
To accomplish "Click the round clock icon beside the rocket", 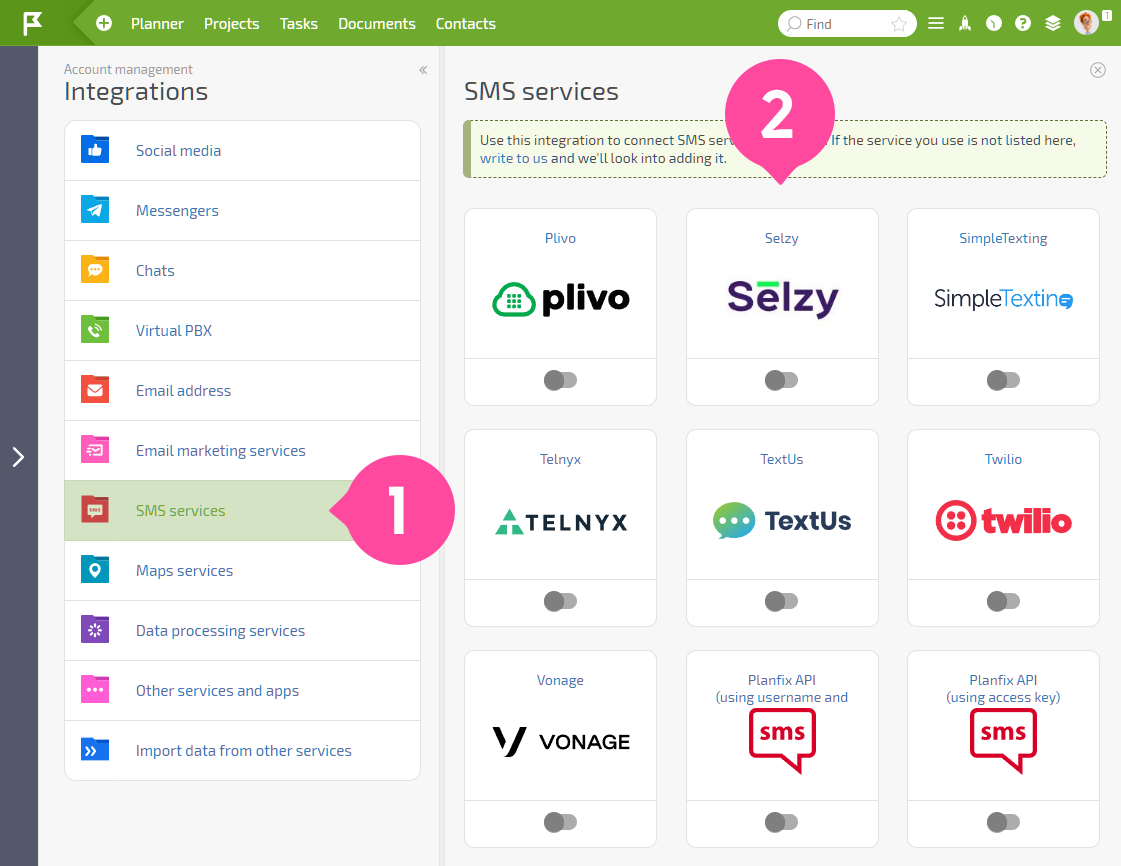I will tap(994, 24).
